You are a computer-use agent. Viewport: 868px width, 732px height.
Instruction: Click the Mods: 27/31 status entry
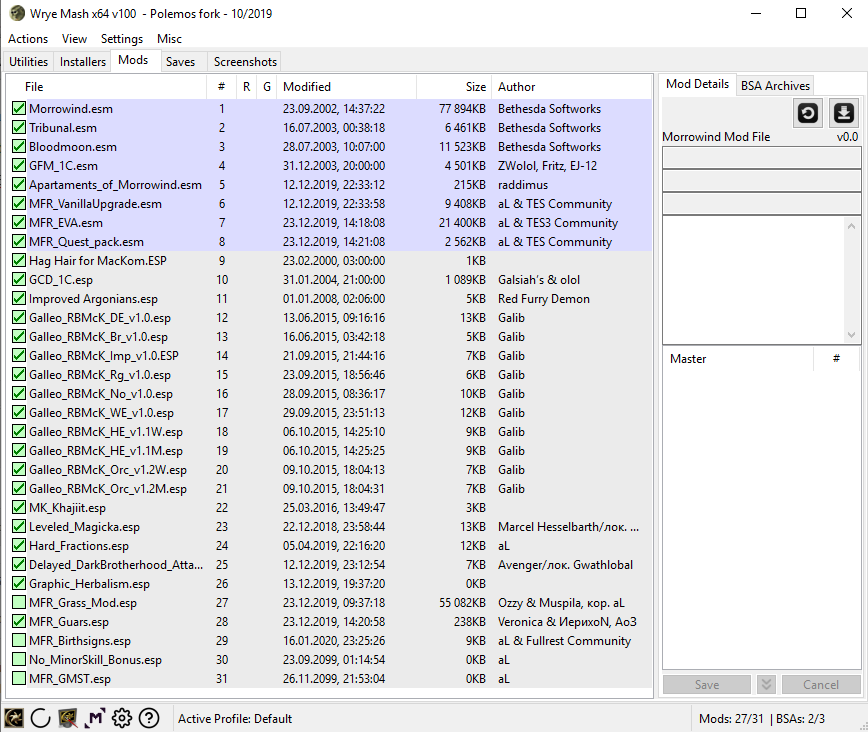731,719
